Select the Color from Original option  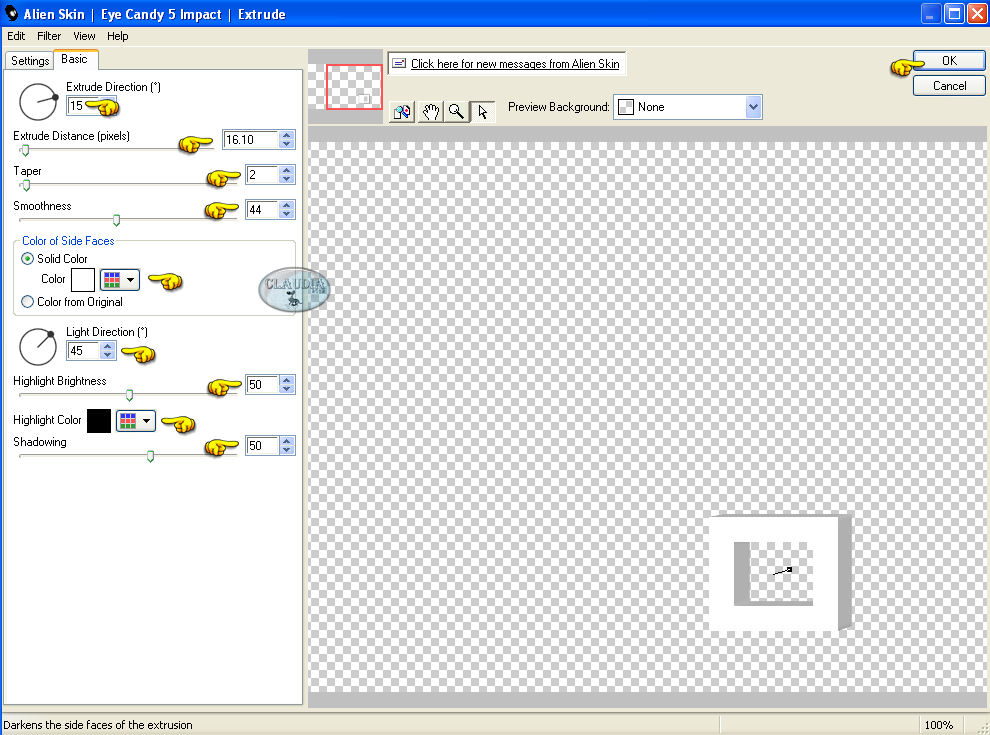[27, 302]
